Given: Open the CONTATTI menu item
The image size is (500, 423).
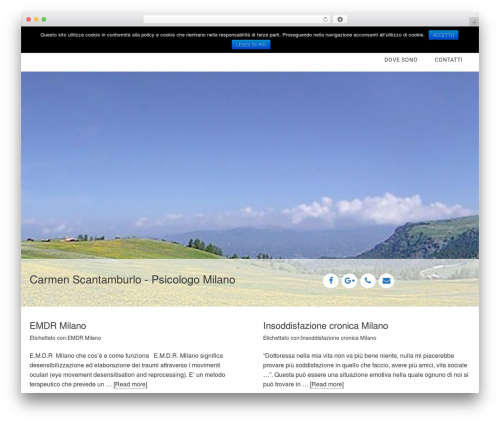Looking at the screenshot, I should coord(448,60).
